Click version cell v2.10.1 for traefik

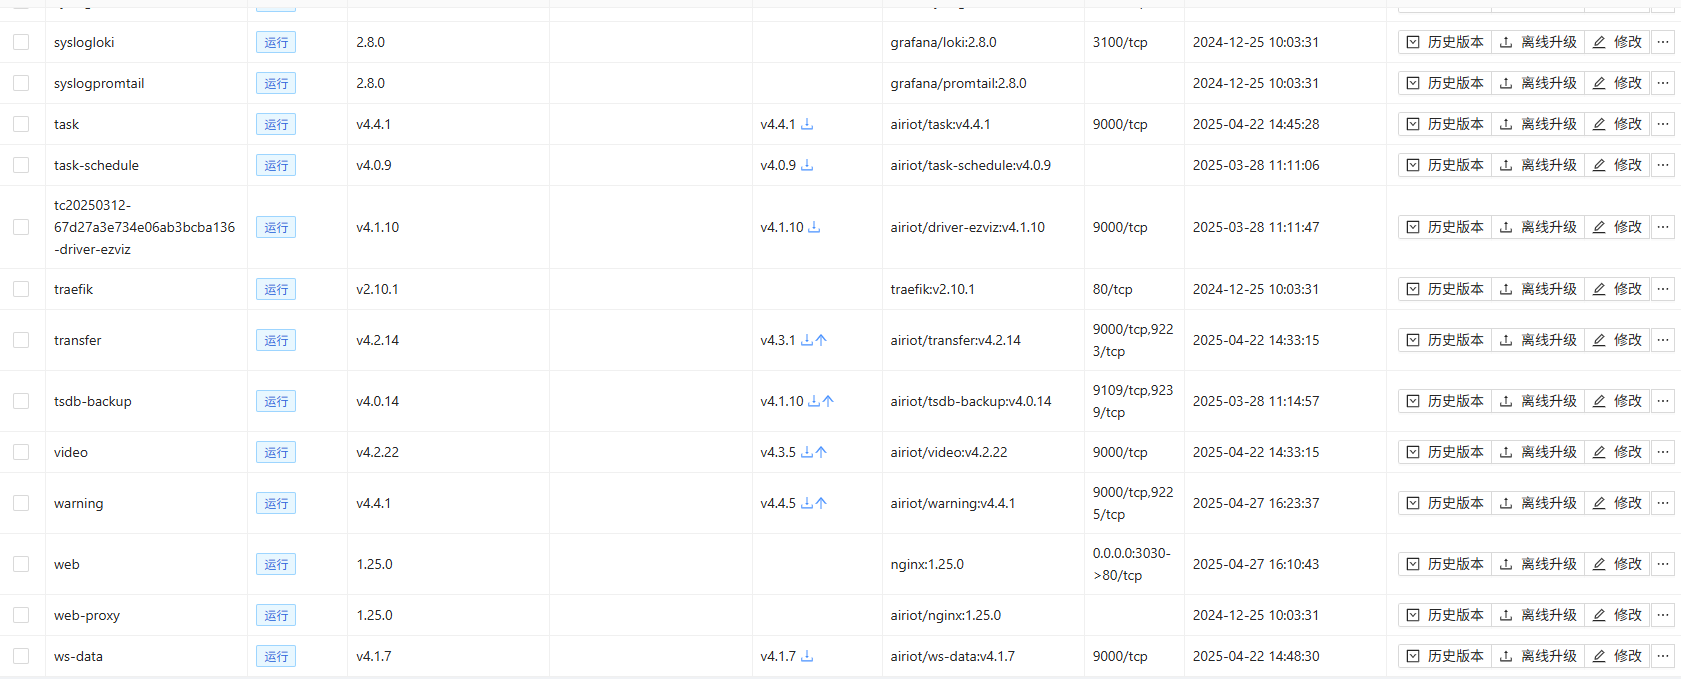pos(377,289)
